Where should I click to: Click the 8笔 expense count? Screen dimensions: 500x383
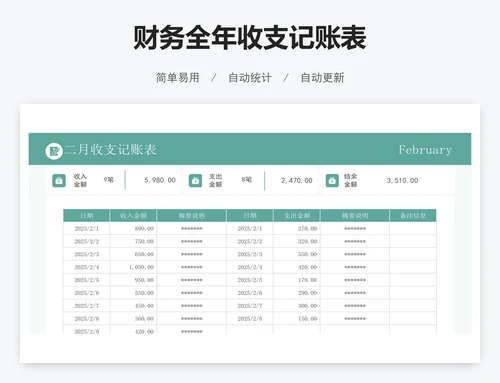click(x=247, y=180)
